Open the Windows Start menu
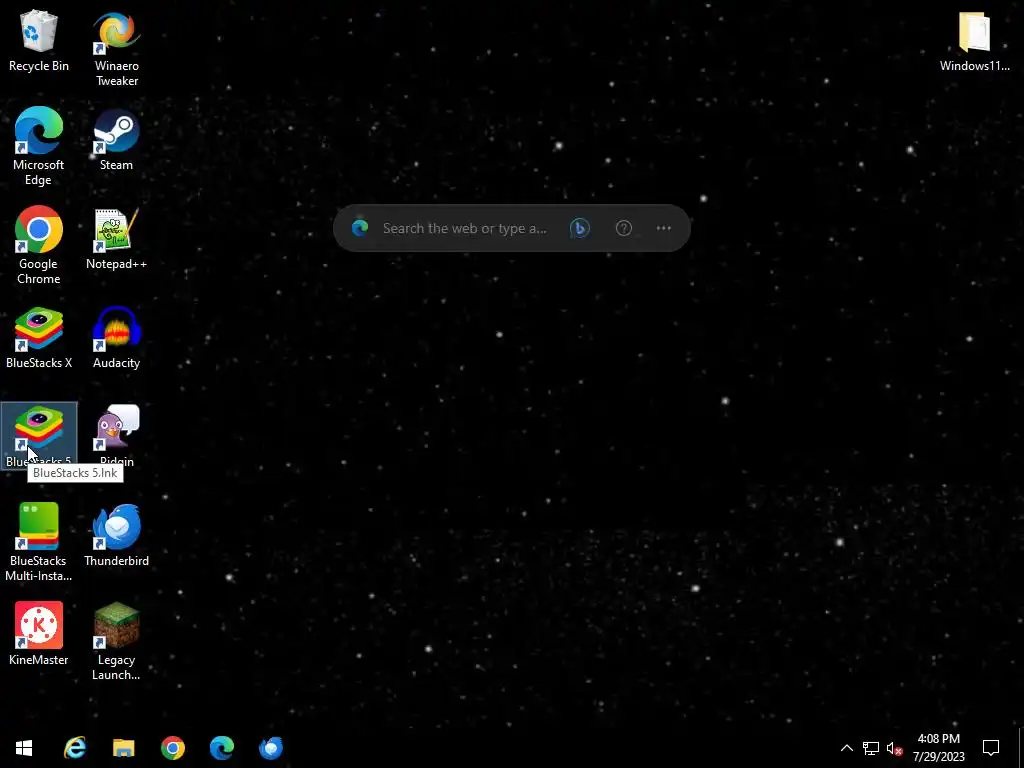This screenshot has width=1024, height=768. pyautogui.click(x=24, y=748)
